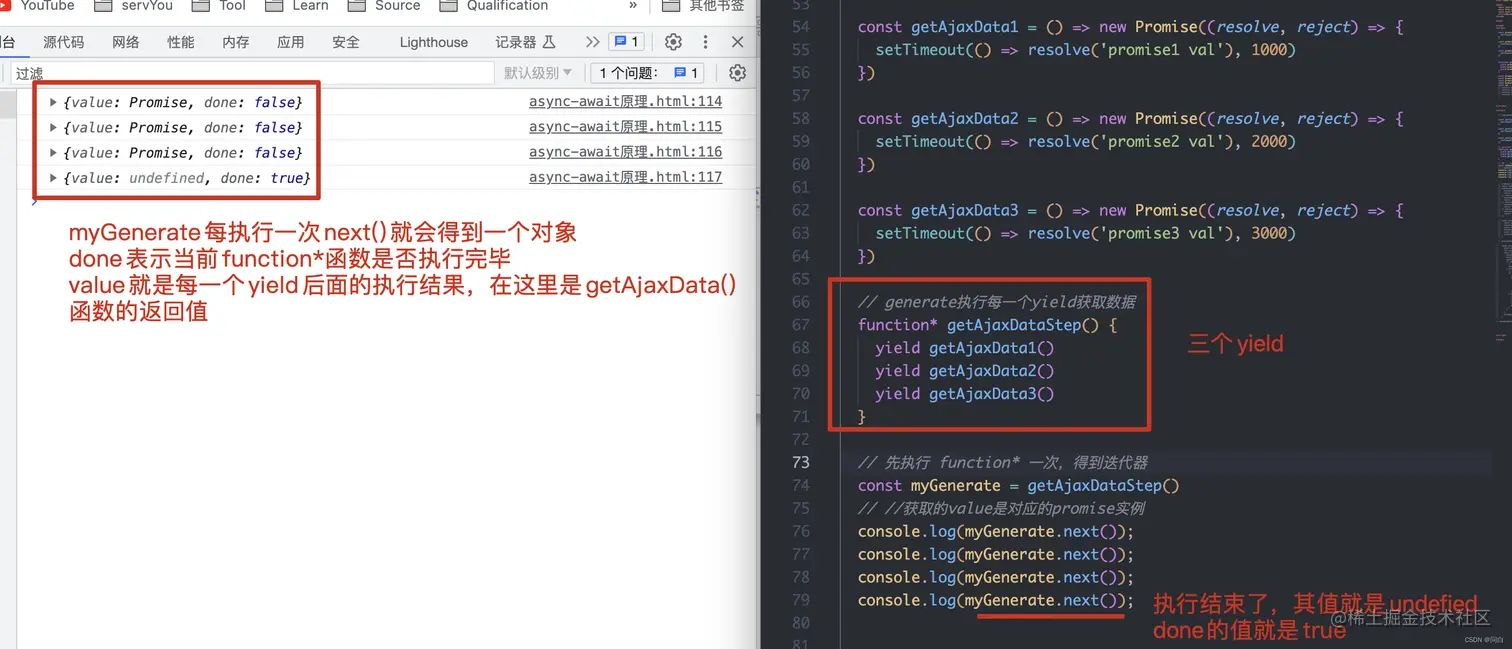Expand {value: undefined, done: true} entry
1512x649 pixels.
tap(54, 178)
